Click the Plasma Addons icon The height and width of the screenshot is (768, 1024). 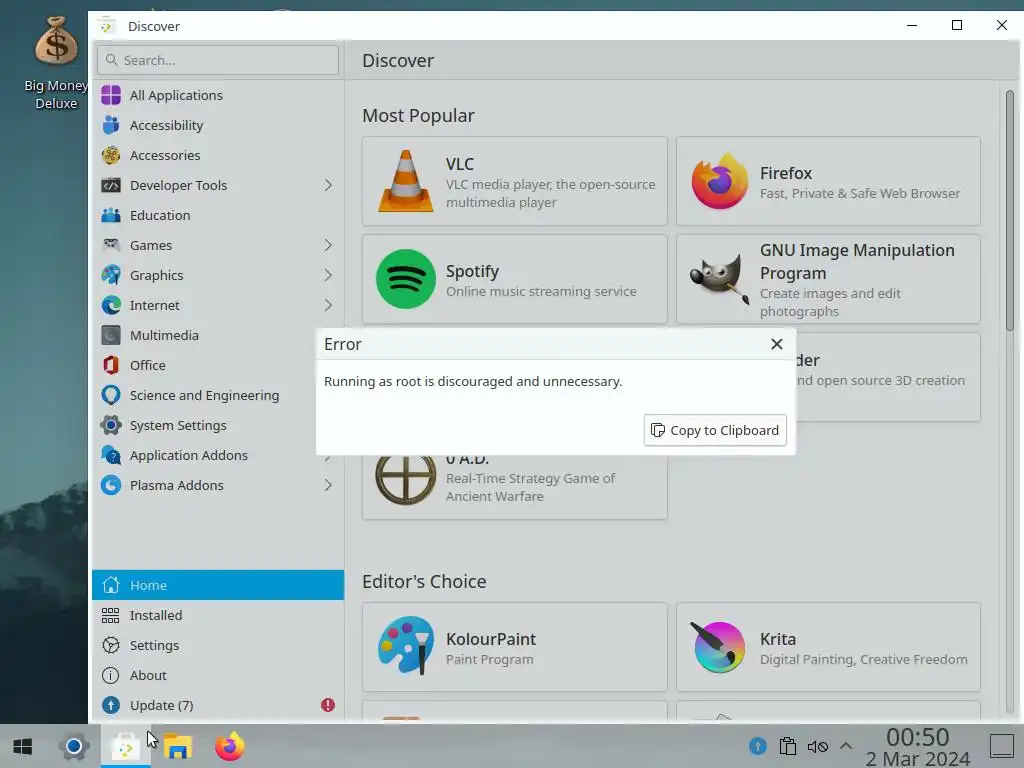[111, 486]
